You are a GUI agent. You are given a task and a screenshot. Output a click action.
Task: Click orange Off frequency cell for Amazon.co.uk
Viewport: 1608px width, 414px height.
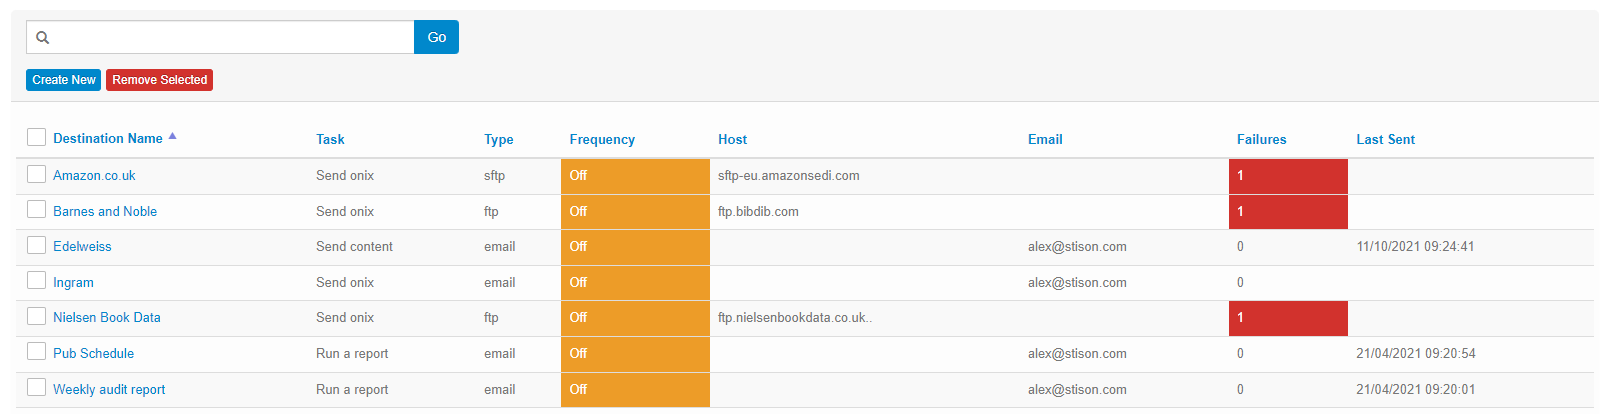pyautogui.click(x=635, y=176)
